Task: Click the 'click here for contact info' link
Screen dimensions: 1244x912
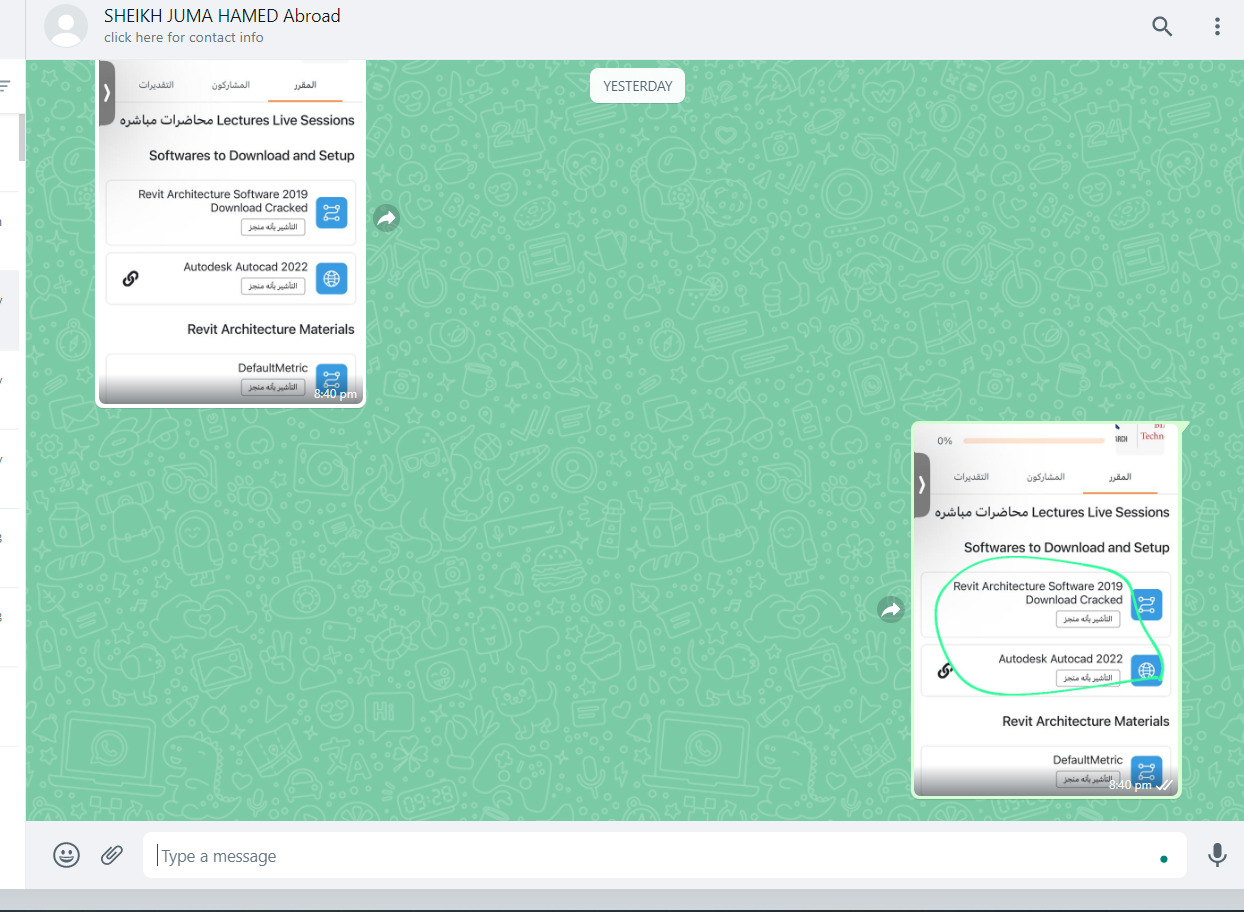Action: coord(184,38)
